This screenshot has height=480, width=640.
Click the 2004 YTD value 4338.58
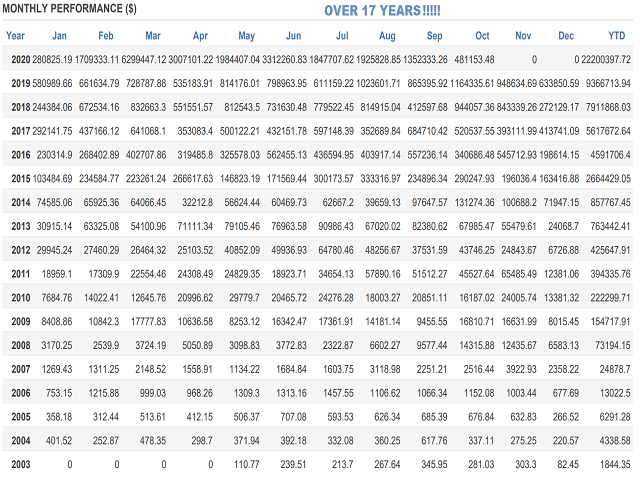click(x=615, y=440)
